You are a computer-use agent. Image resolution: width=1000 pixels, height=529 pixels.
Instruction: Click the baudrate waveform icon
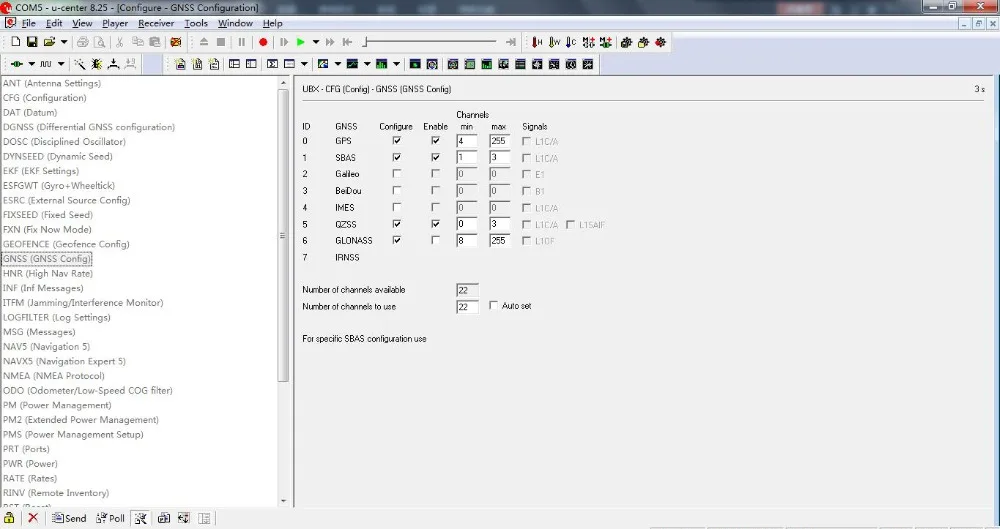coord(46,64)
